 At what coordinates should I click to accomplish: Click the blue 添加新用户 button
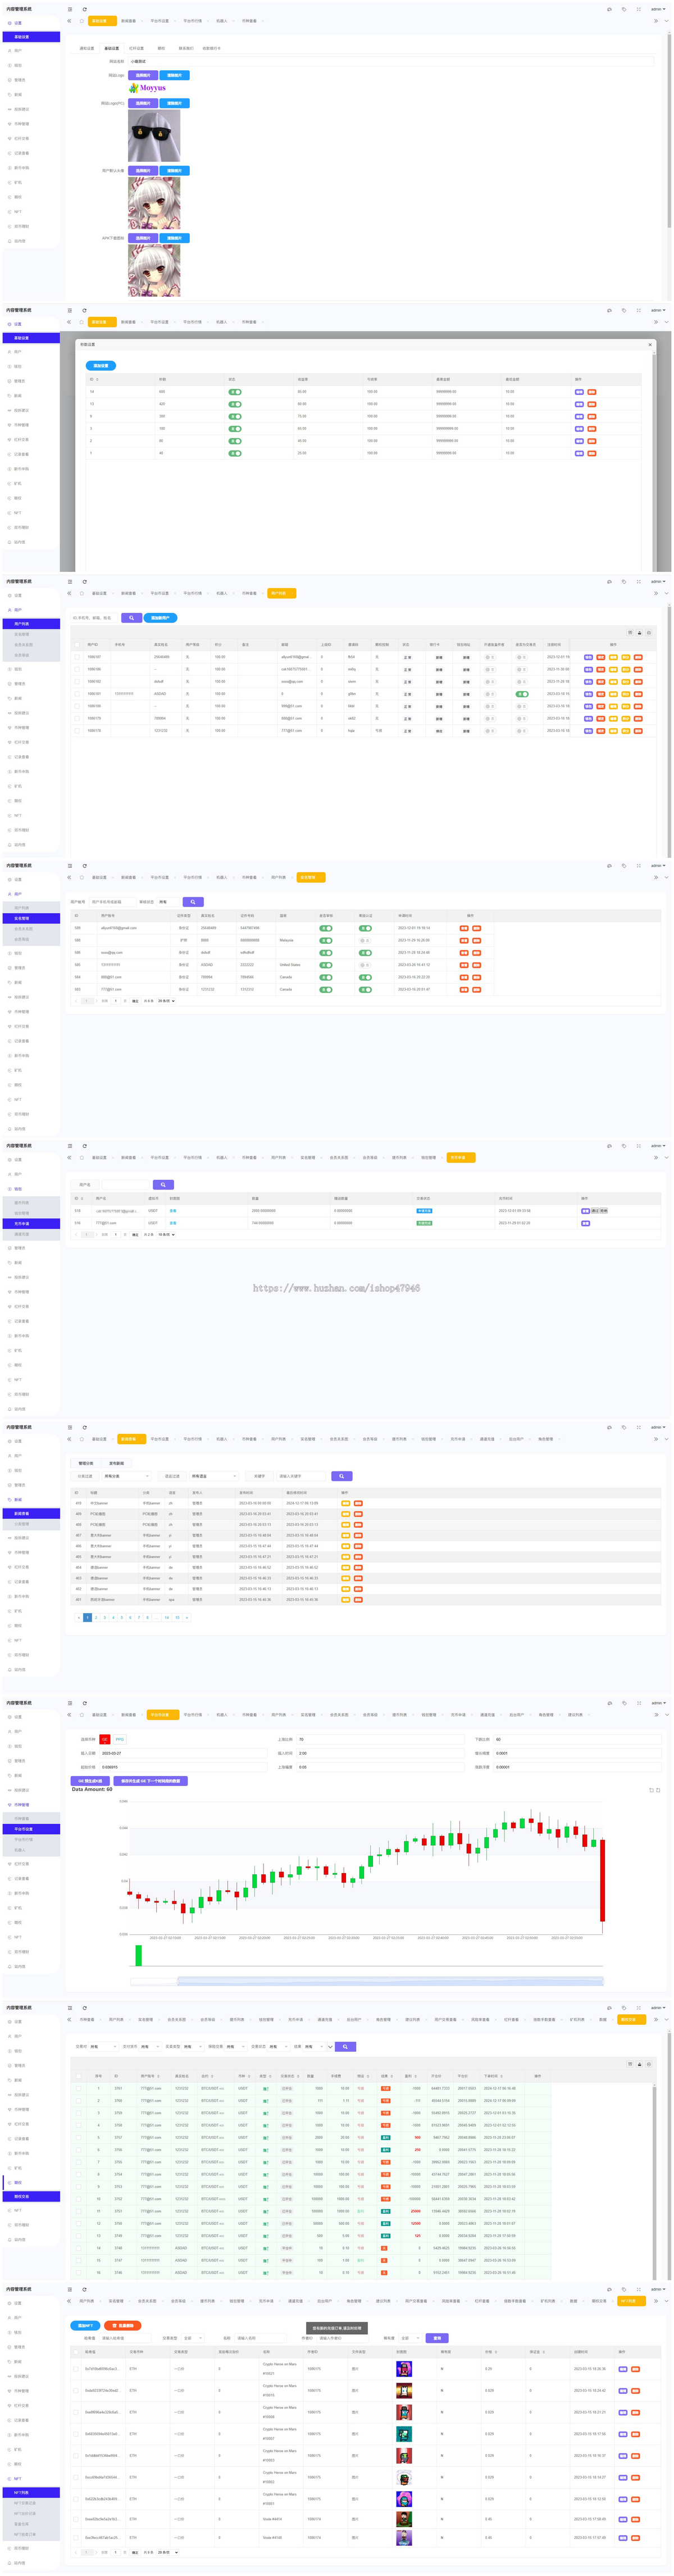[161, 618]
